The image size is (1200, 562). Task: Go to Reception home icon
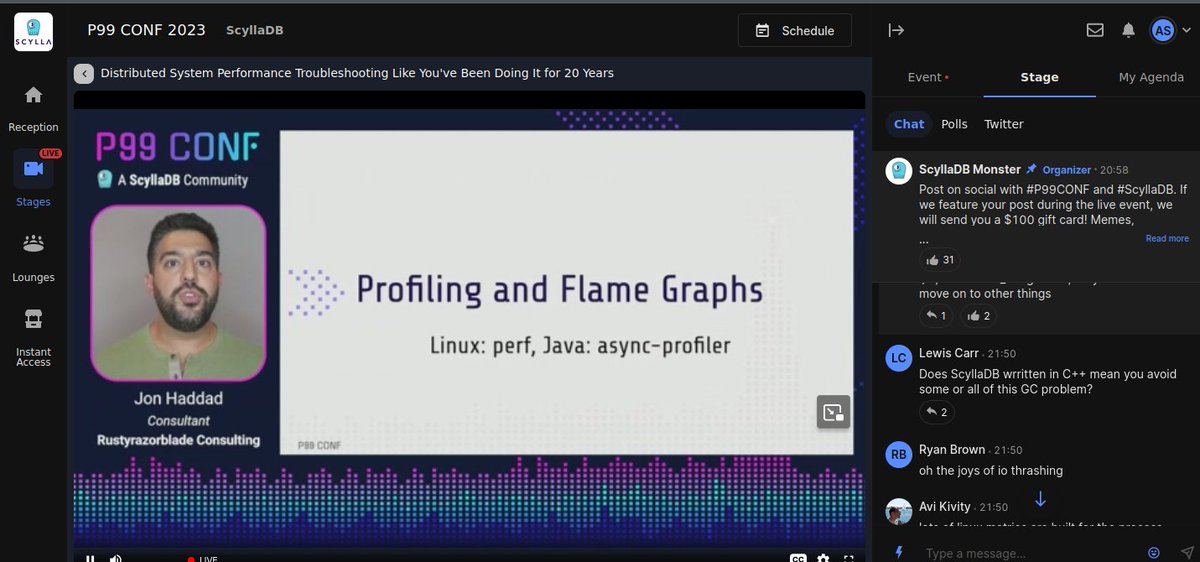tap(33, 95)
